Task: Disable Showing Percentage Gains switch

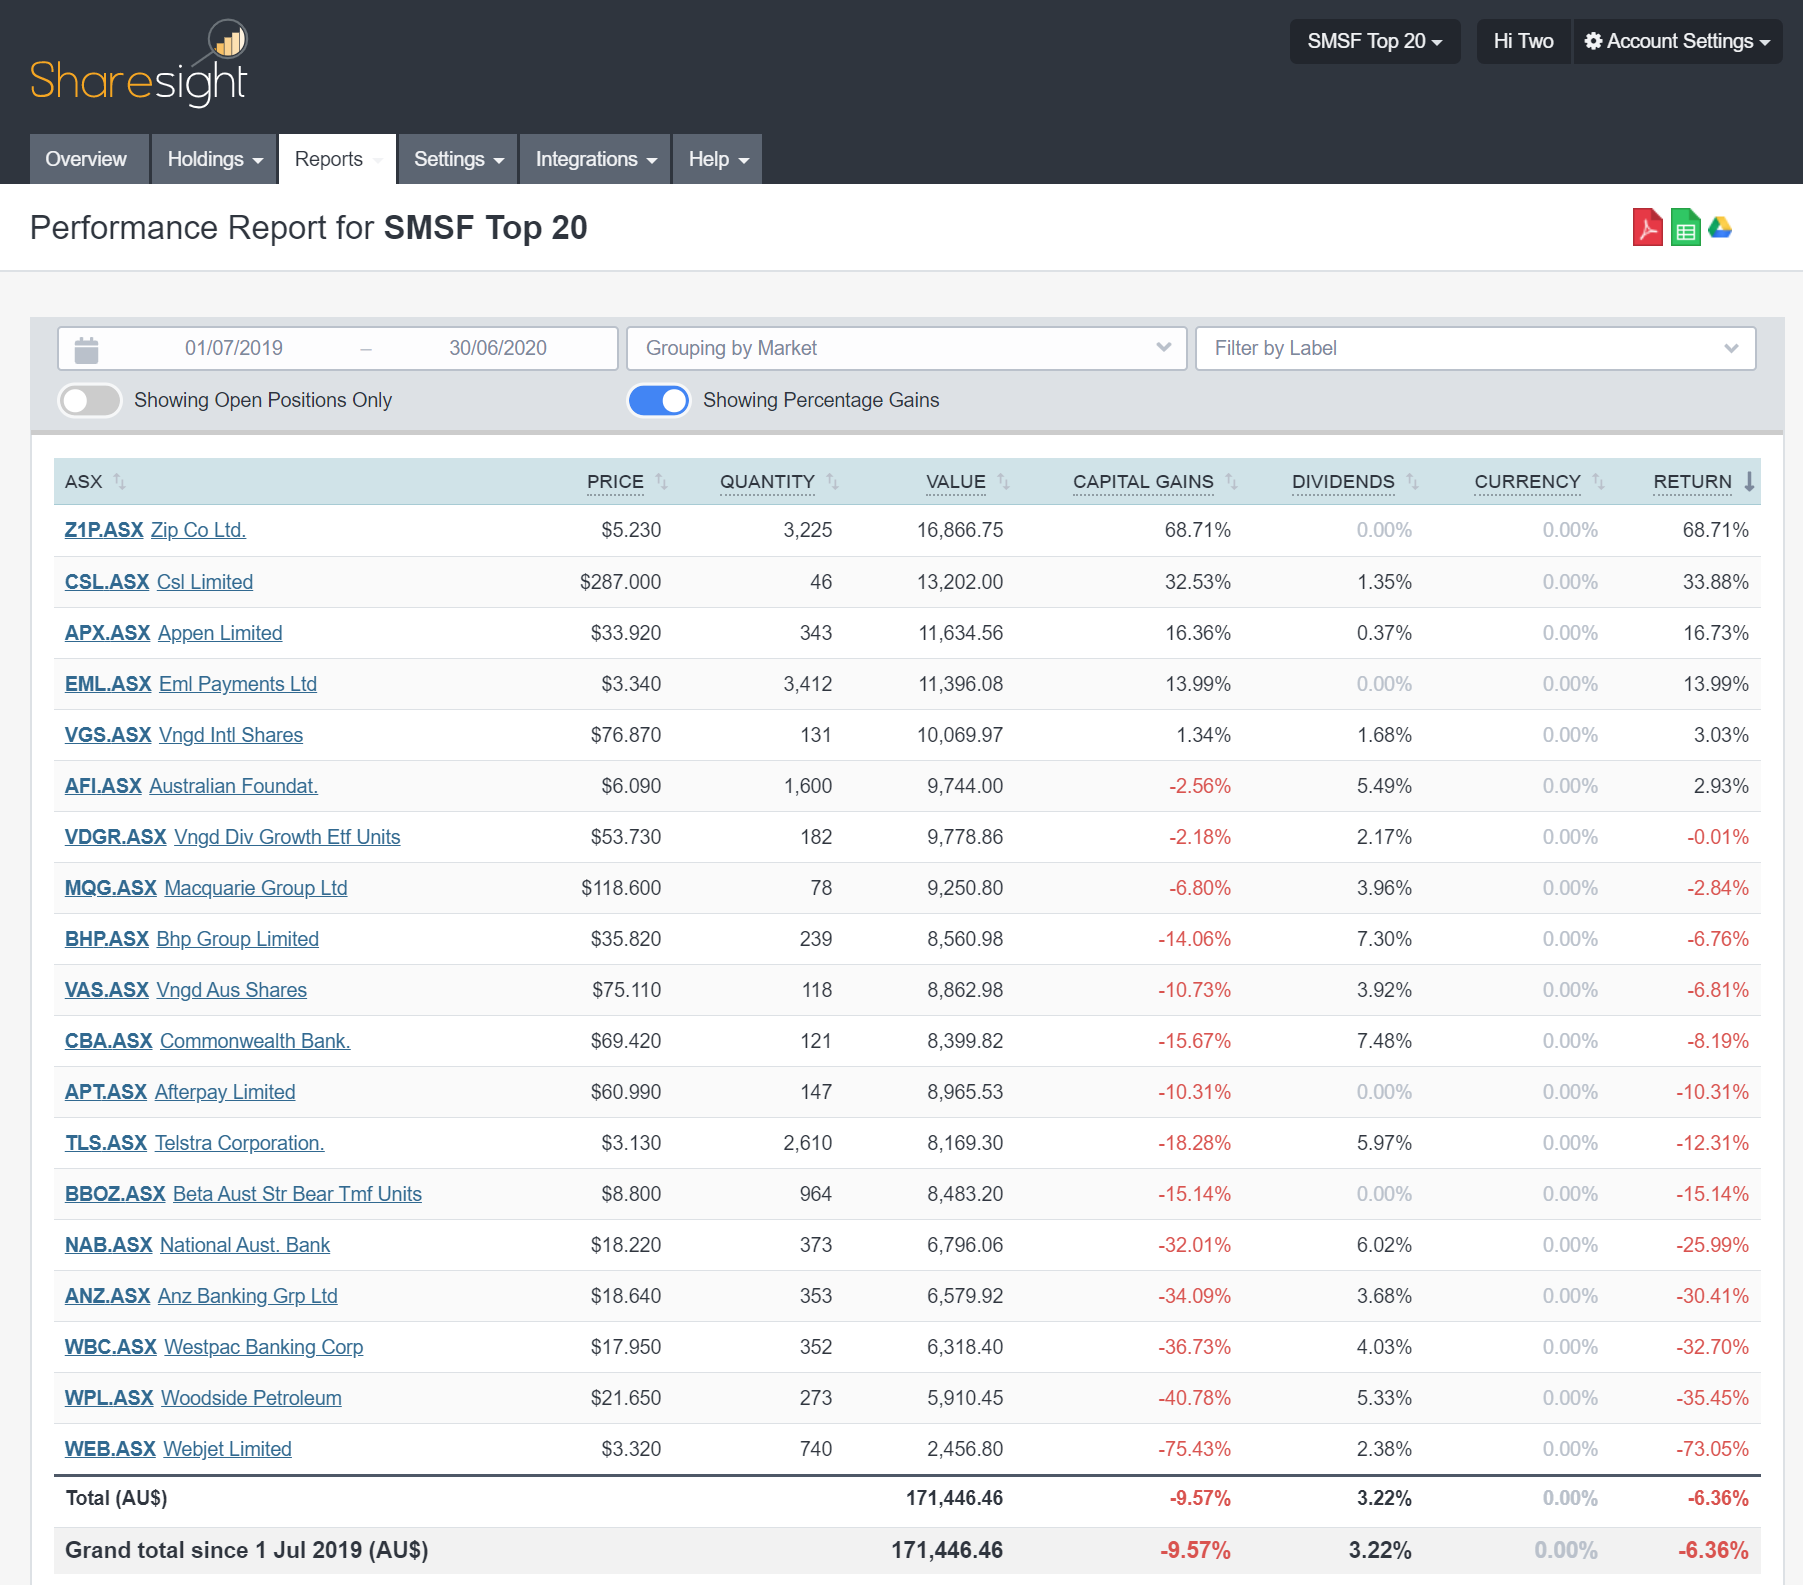Action: pos(659,401)
